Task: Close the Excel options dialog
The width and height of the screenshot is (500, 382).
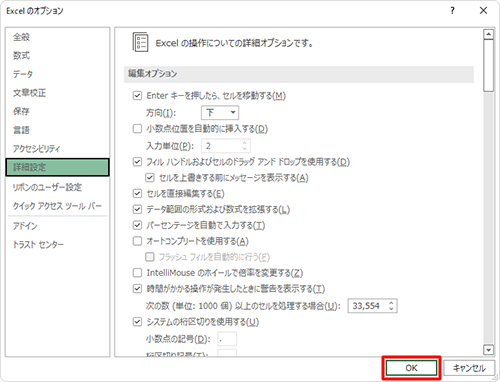Action: (483, 11)
